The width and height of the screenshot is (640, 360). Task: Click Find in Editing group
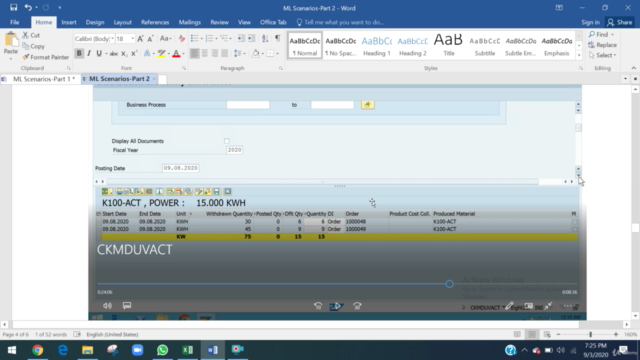pos(602,35)
